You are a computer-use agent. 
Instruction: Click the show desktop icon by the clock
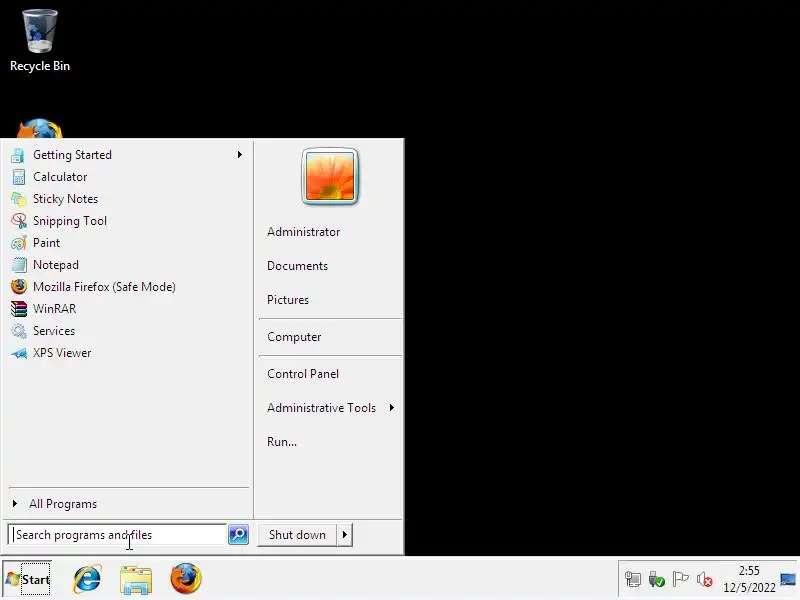788,579
